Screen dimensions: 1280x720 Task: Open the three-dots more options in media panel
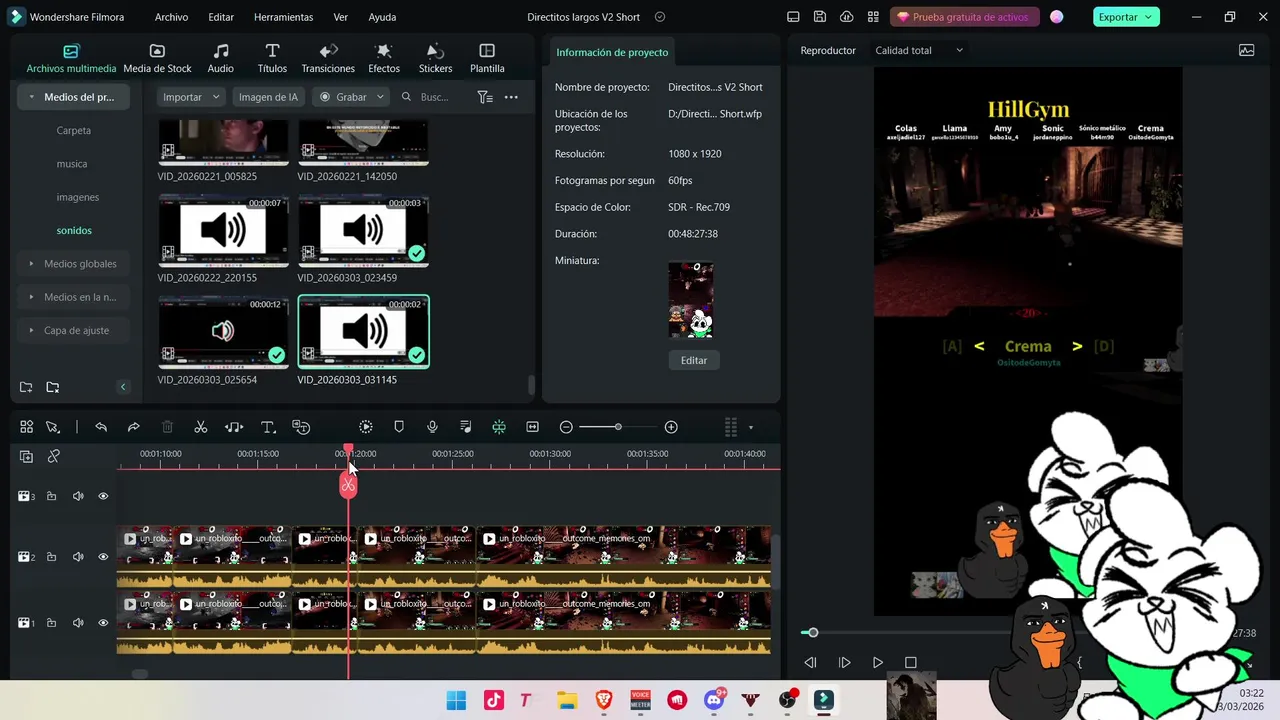pyautogui.click(x=511, y=97)
